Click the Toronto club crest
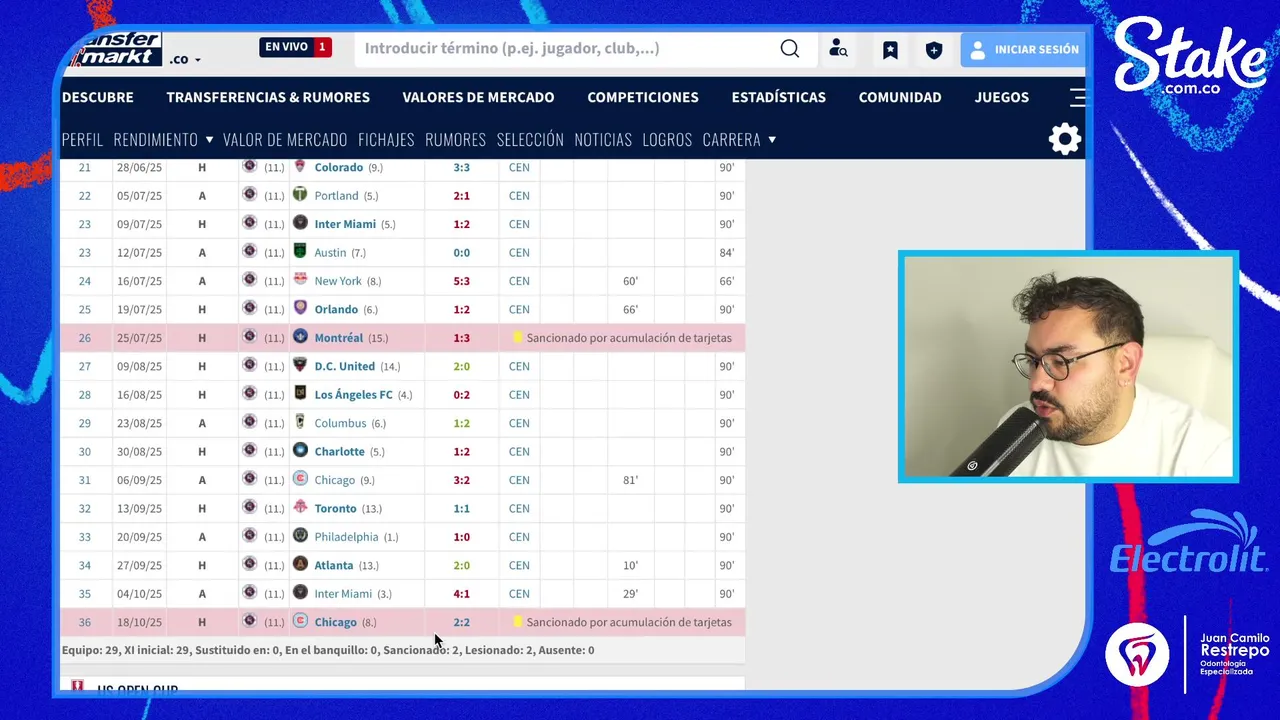The width and height of the screenshot is (1280, 720). pos(300,508)
